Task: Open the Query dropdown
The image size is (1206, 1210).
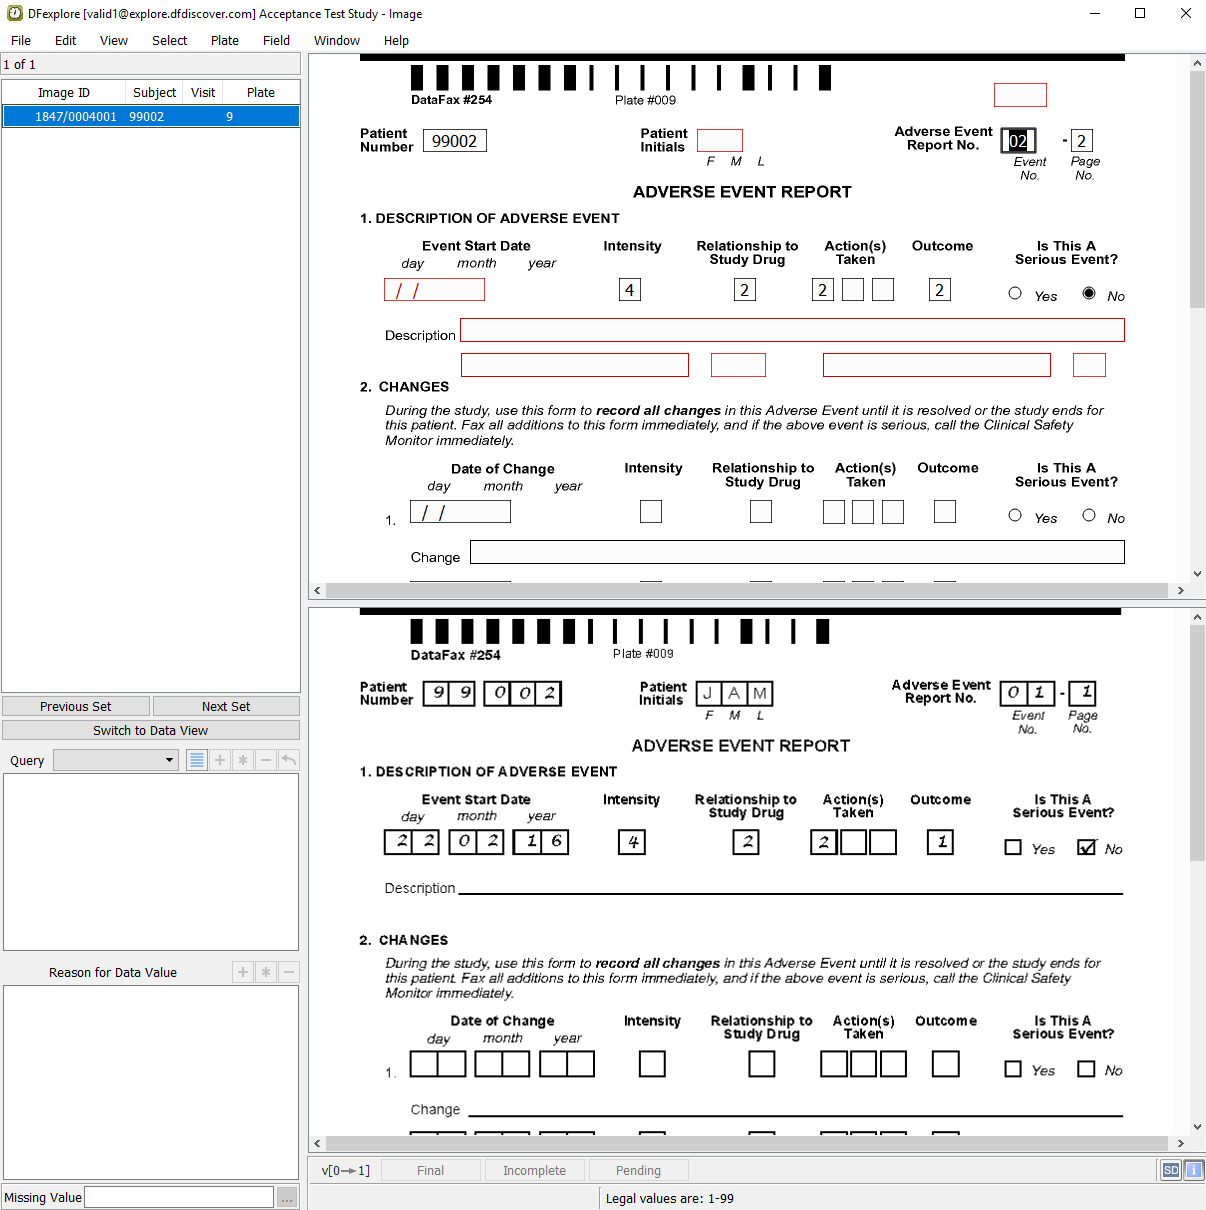Action: [x=116, y=760]
